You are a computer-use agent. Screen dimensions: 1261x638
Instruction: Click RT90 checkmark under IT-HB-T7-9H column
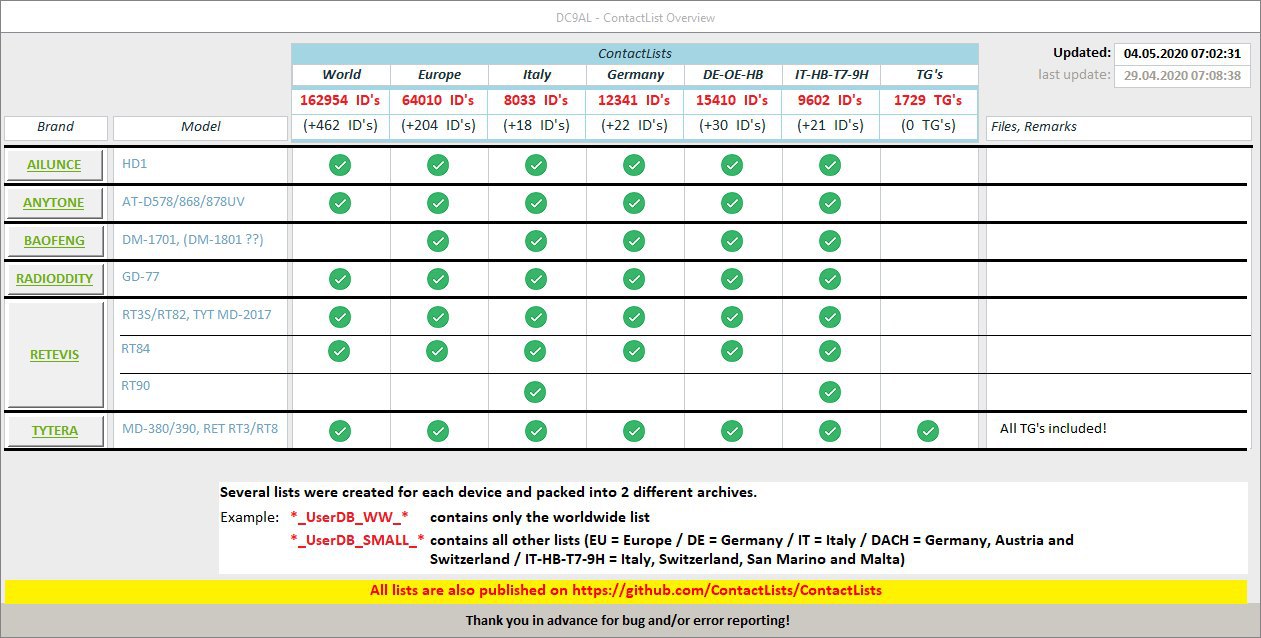point(830,391)
